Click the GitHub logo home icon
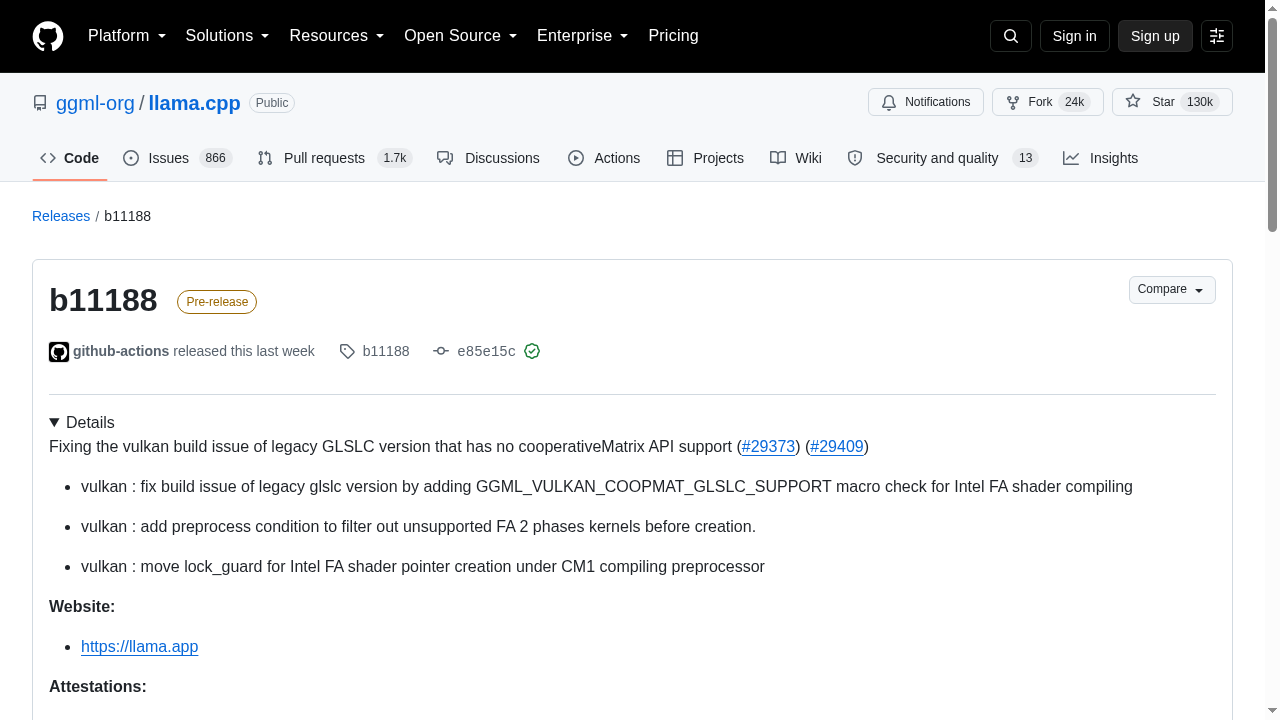1280x720 pixels. point(48,36)
